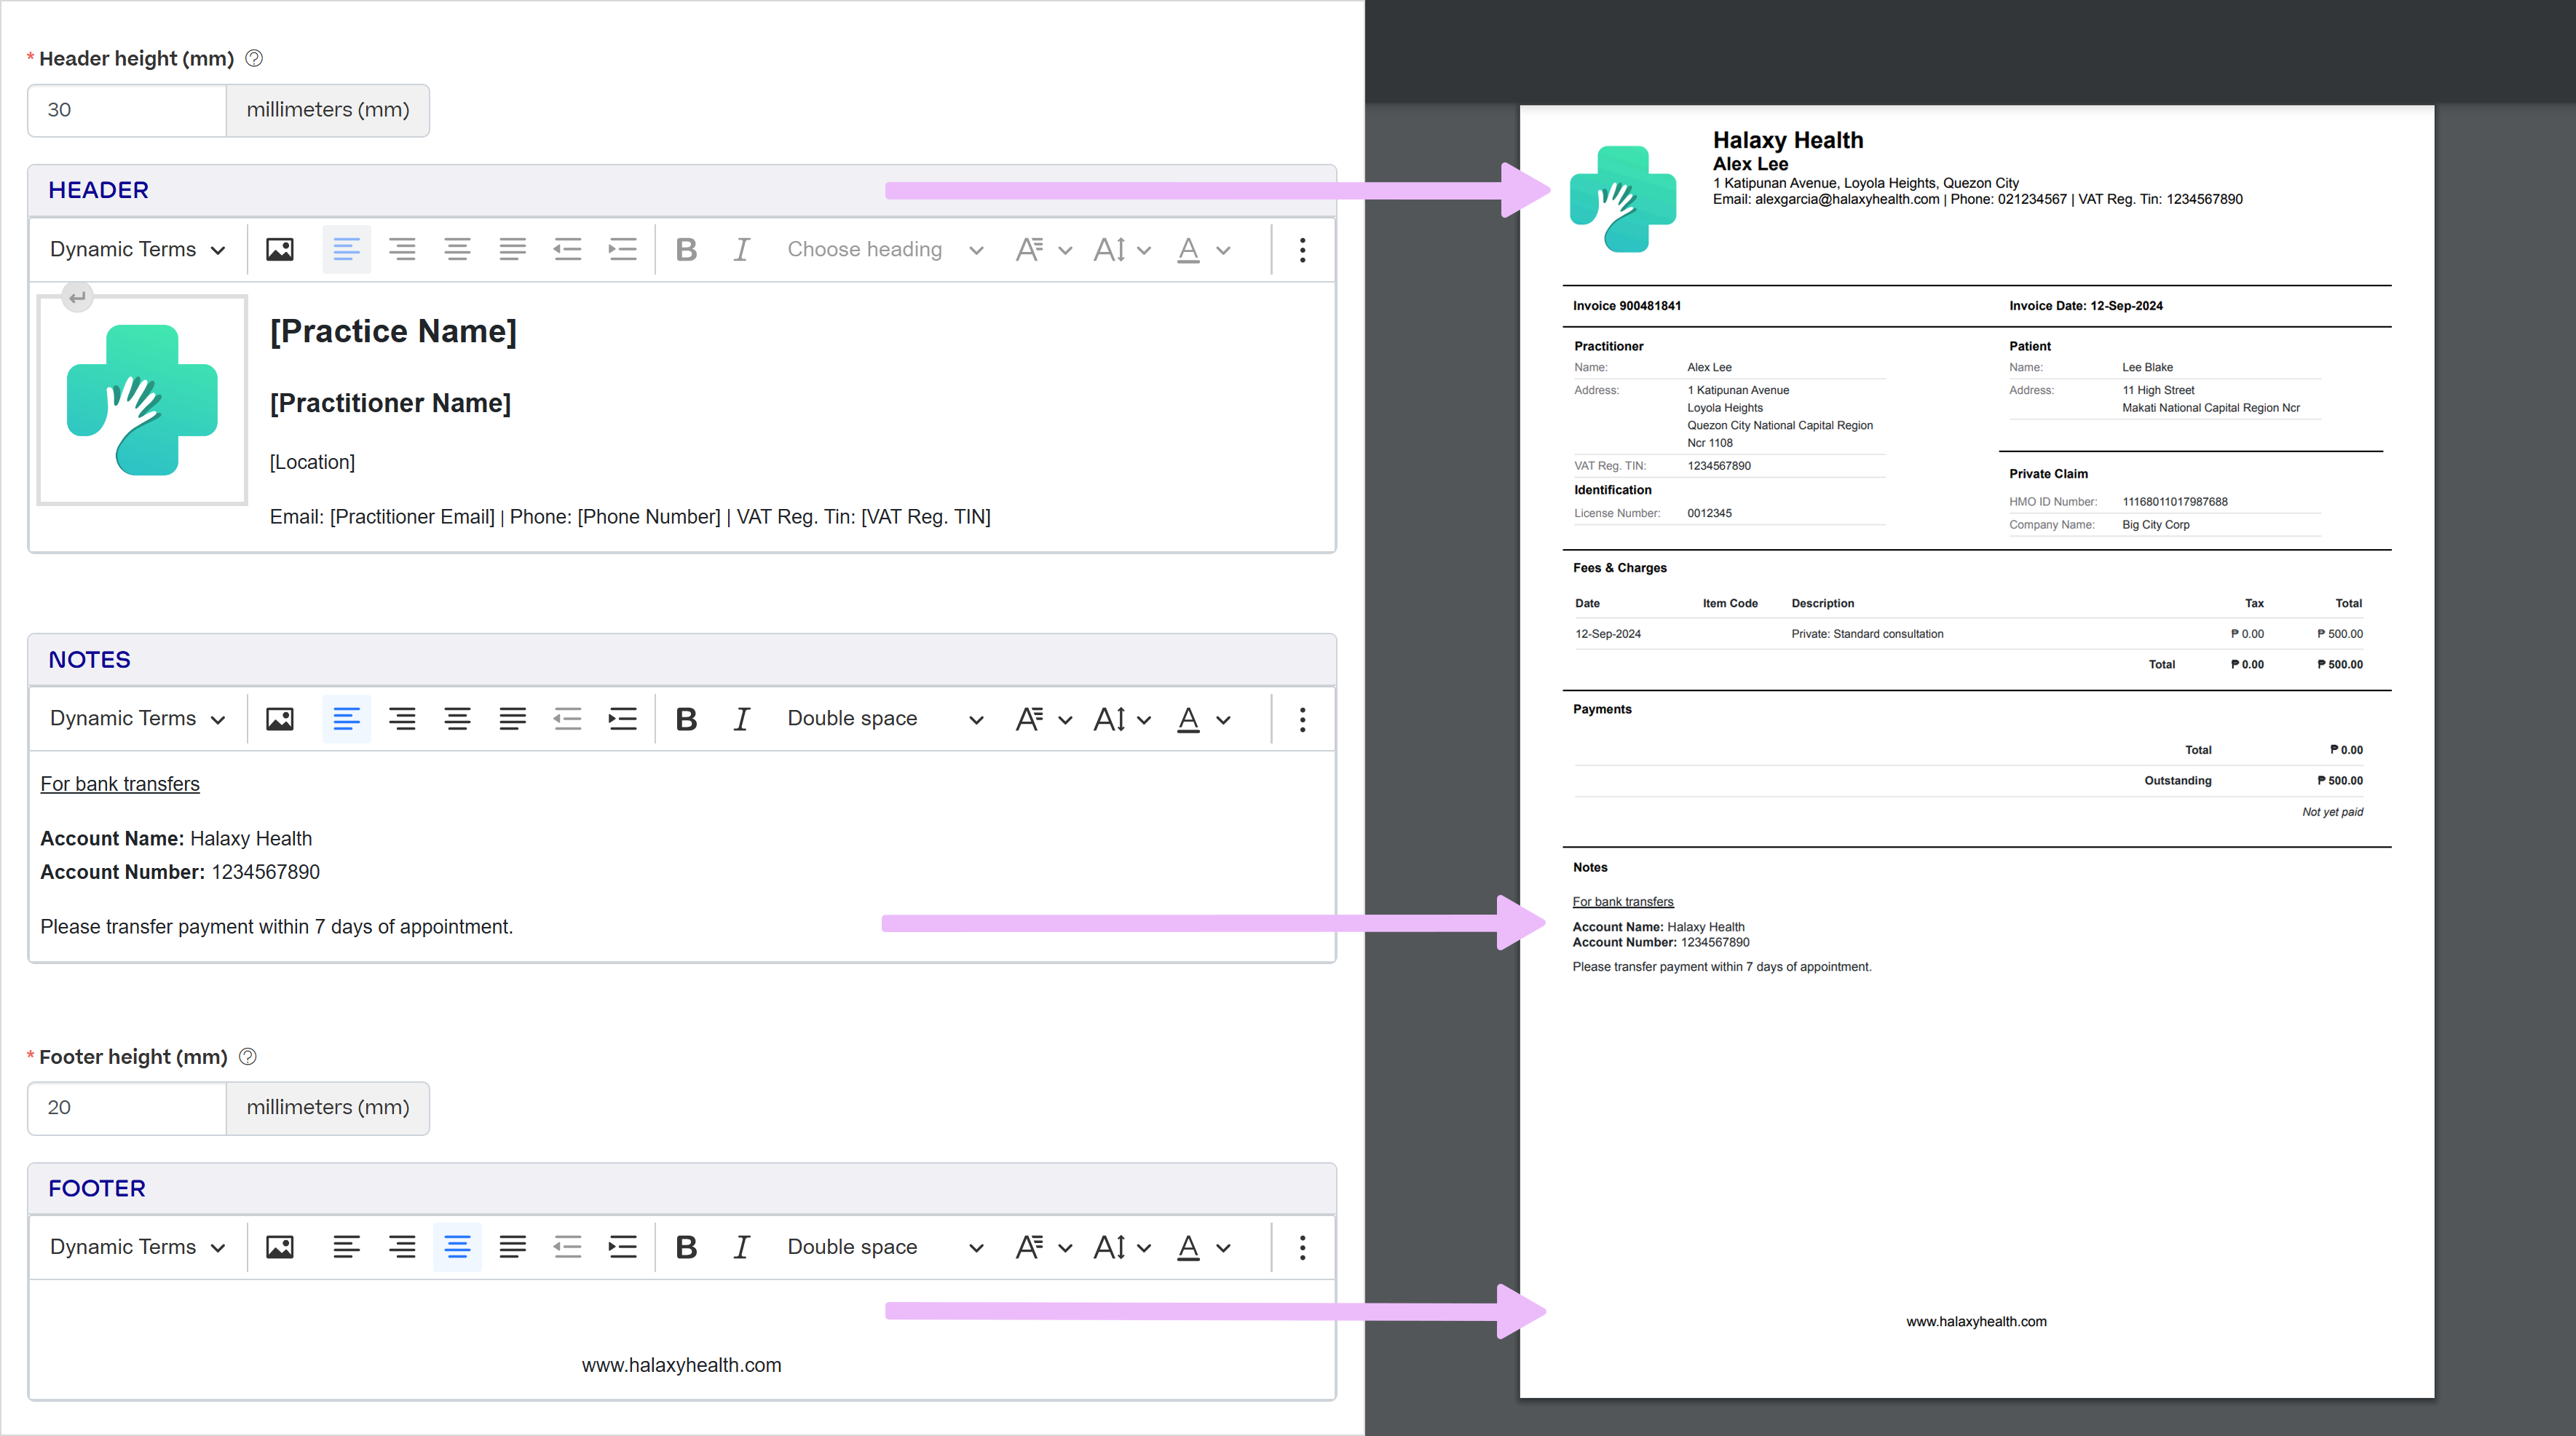Click the return handle above logo image

[77, 297]
